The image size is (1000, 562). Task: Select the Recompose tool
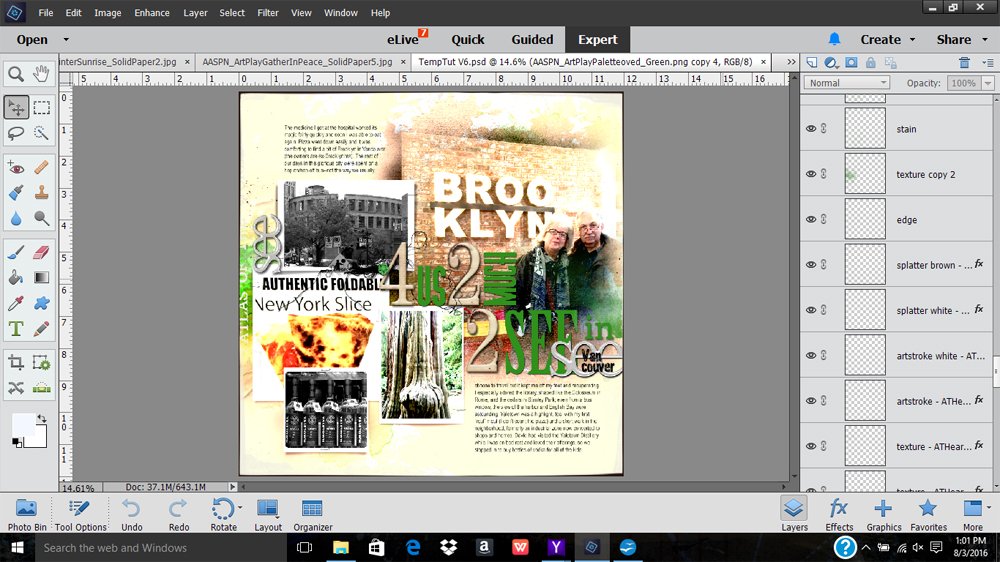[x=41, y=363]
